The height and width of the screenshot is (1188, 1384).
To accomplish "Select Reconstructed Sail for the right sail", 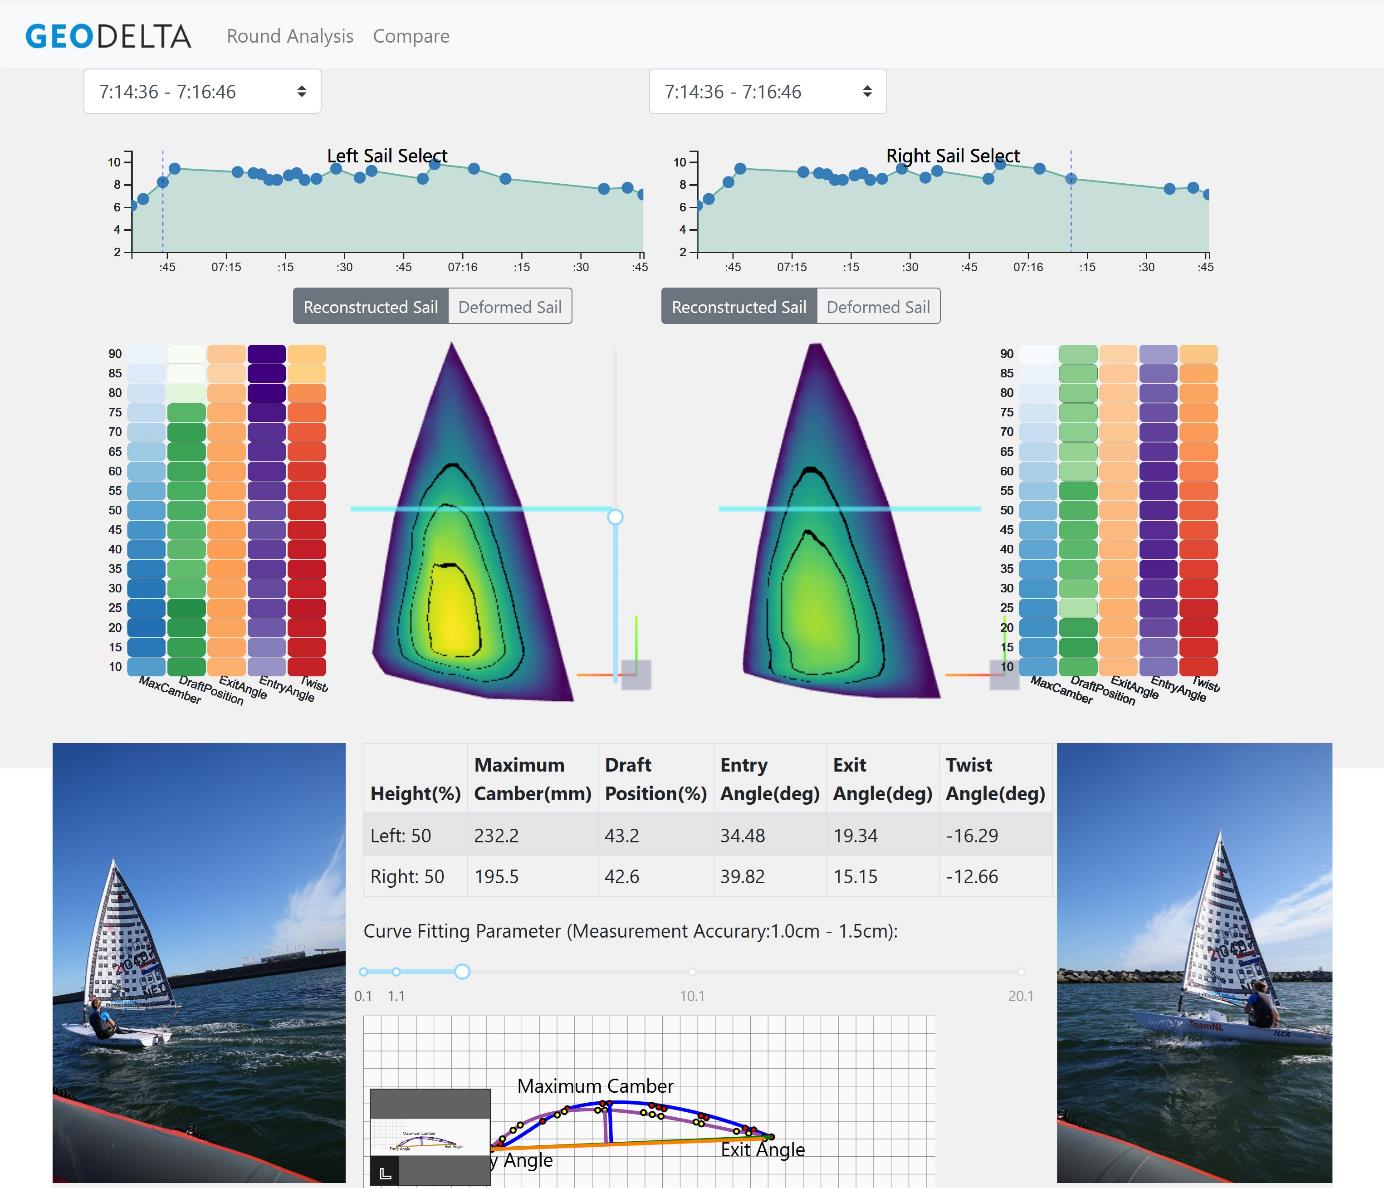I will [x=739, y=307].
